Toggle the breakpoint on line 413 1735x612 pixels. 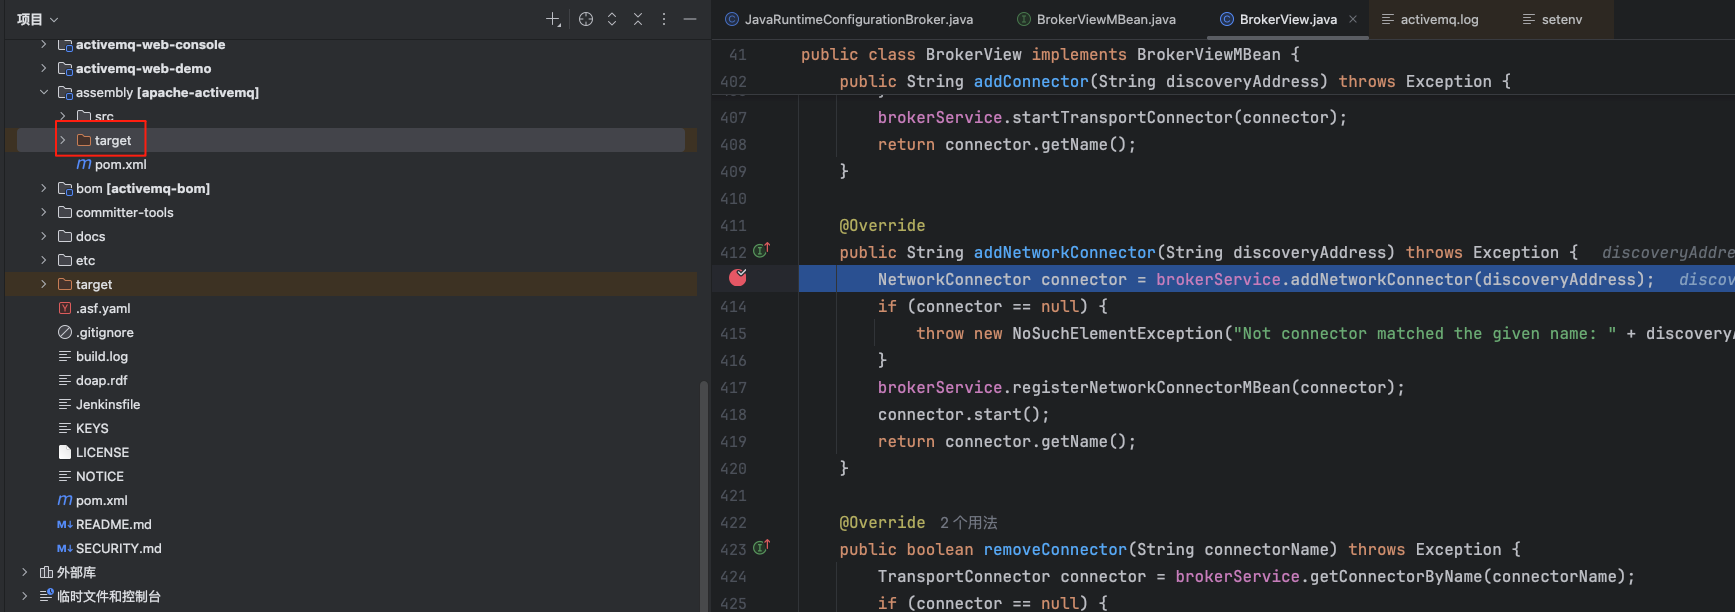pos(738,278)
